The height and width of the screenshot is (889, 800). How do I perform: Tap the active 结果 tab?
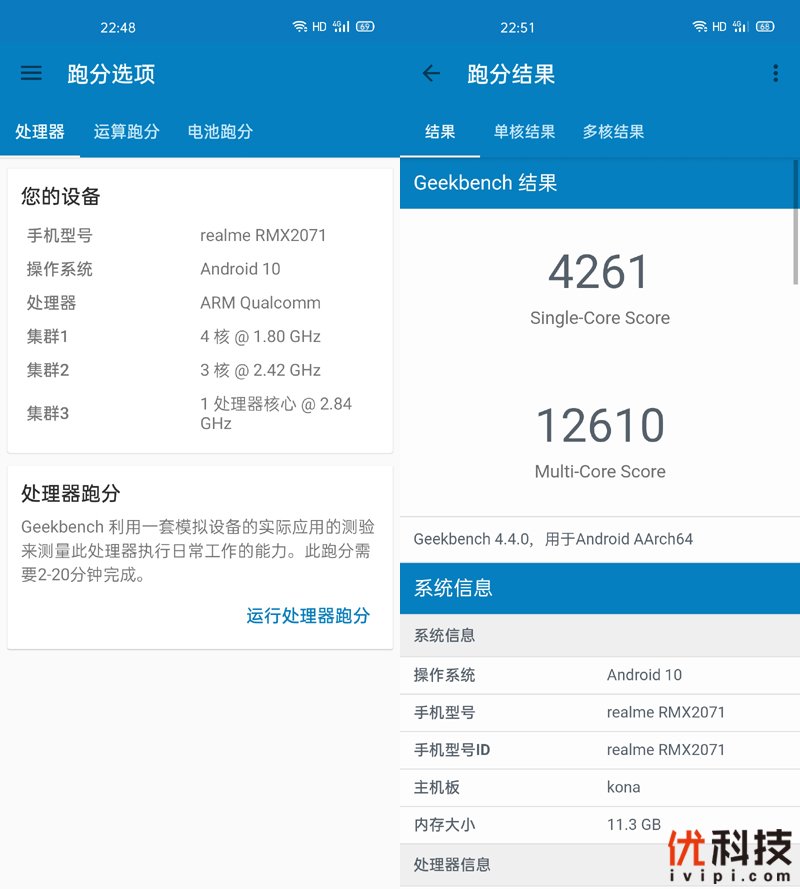(441, 131)
